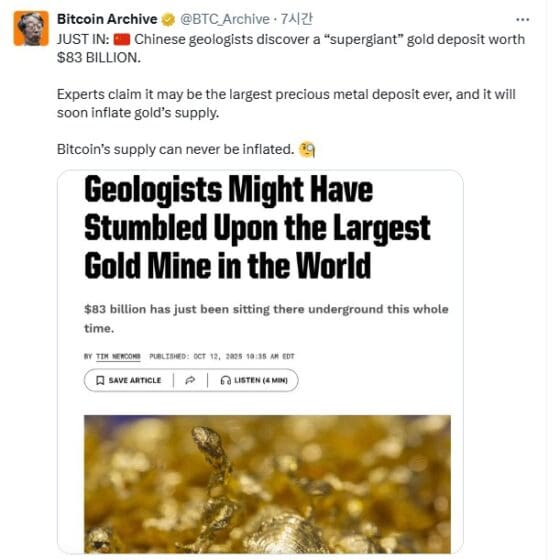Click the Save Article bookmark icon
560x560 pixels.
coord(100,380)
